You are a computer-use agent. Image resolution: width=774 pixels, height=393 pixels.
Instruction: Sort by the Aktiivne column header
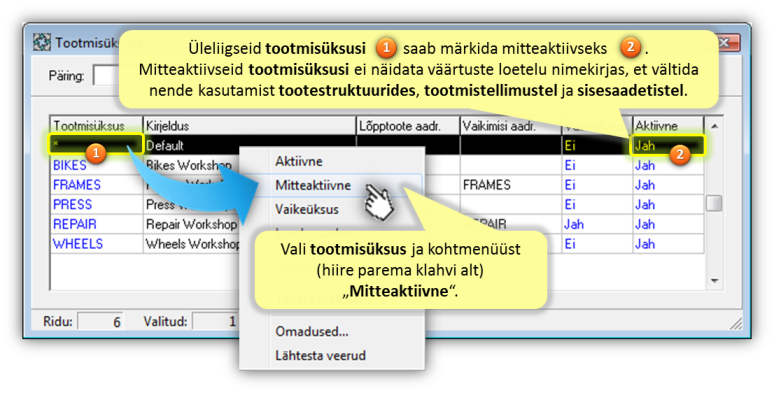click(x=668, y=126)
